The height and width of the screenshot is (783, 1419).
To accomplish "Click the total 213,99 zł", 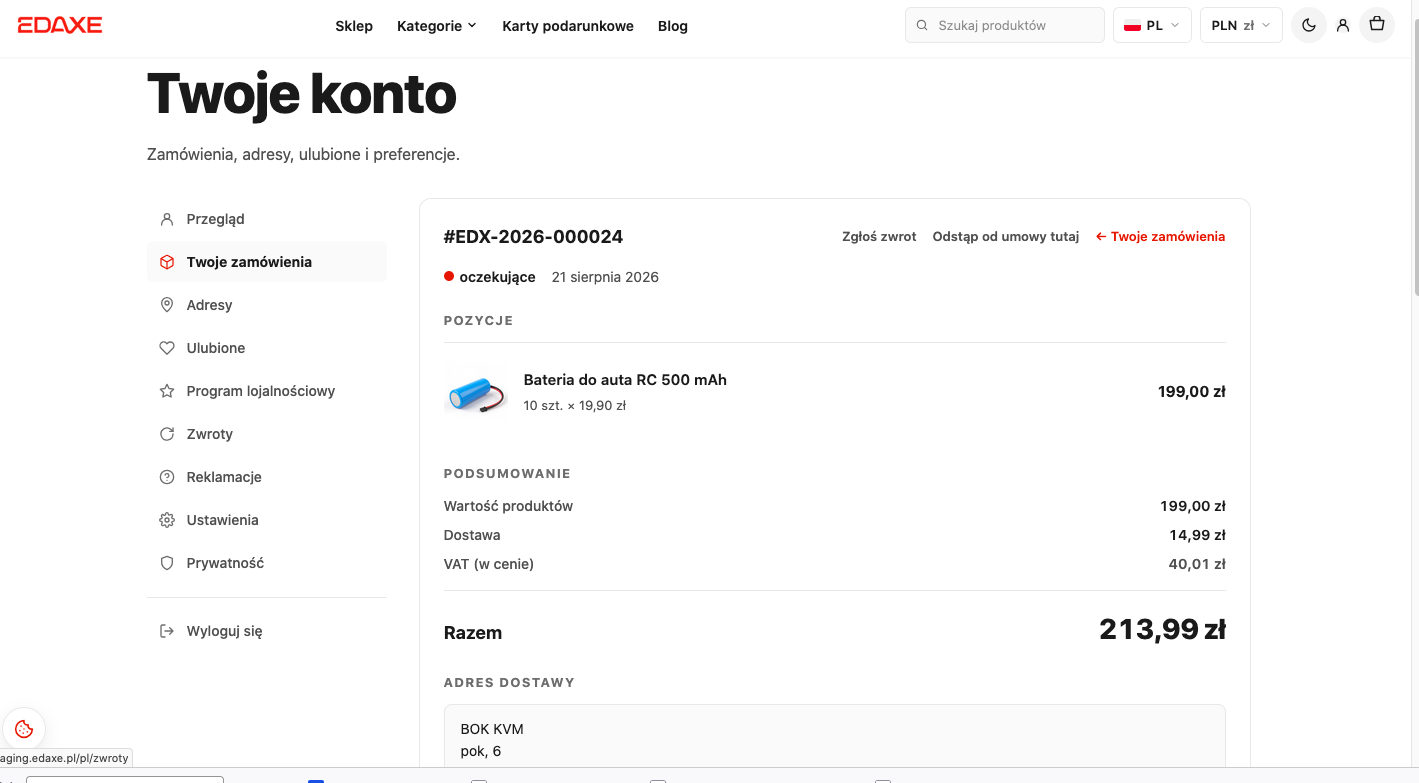I will coord(1162,630).
